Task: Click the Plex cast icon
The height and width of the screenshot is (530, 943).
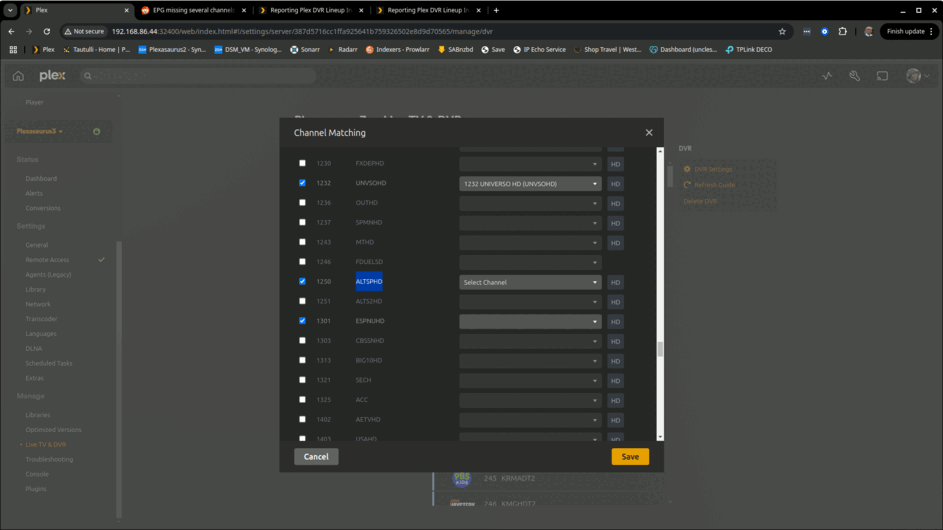Action: 882,76
